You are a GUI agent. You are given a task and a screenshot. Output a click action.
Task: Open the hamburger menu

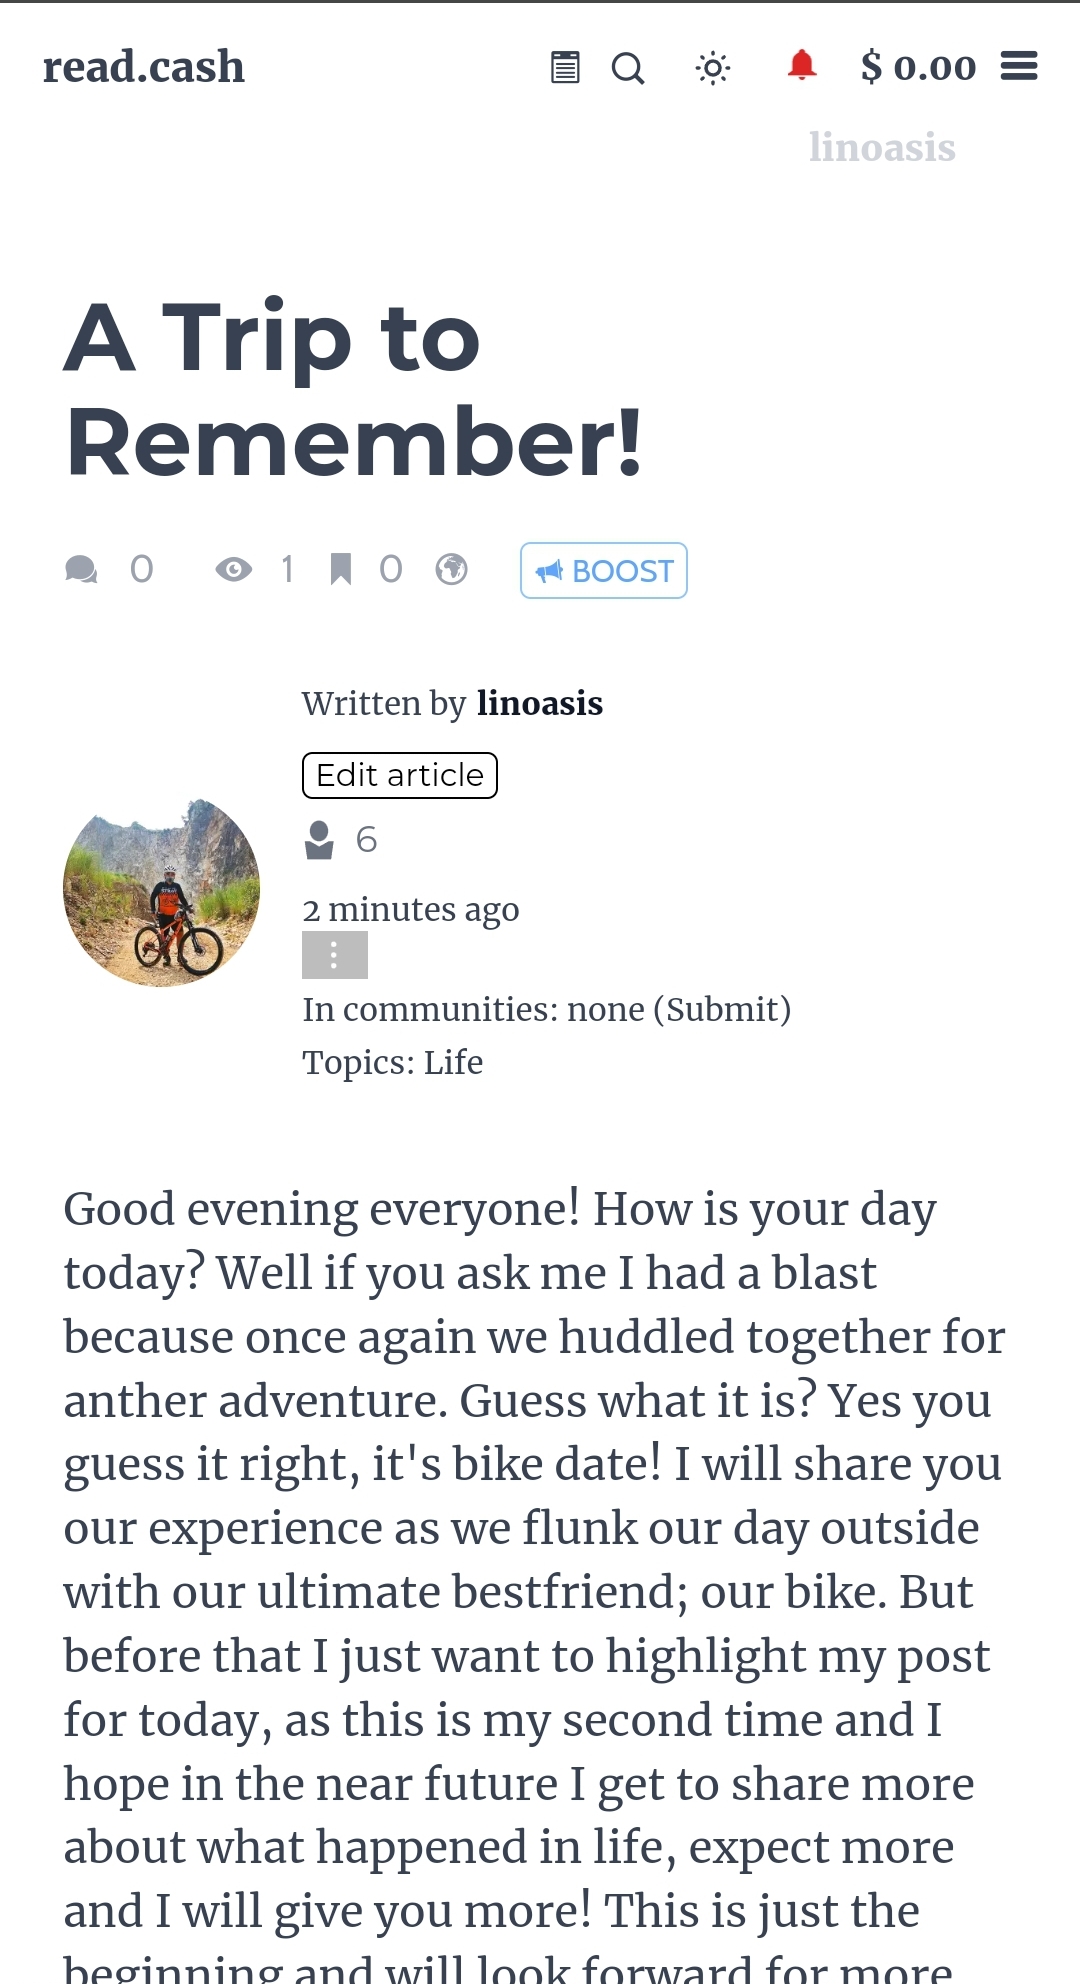(x=1019, y=66)
